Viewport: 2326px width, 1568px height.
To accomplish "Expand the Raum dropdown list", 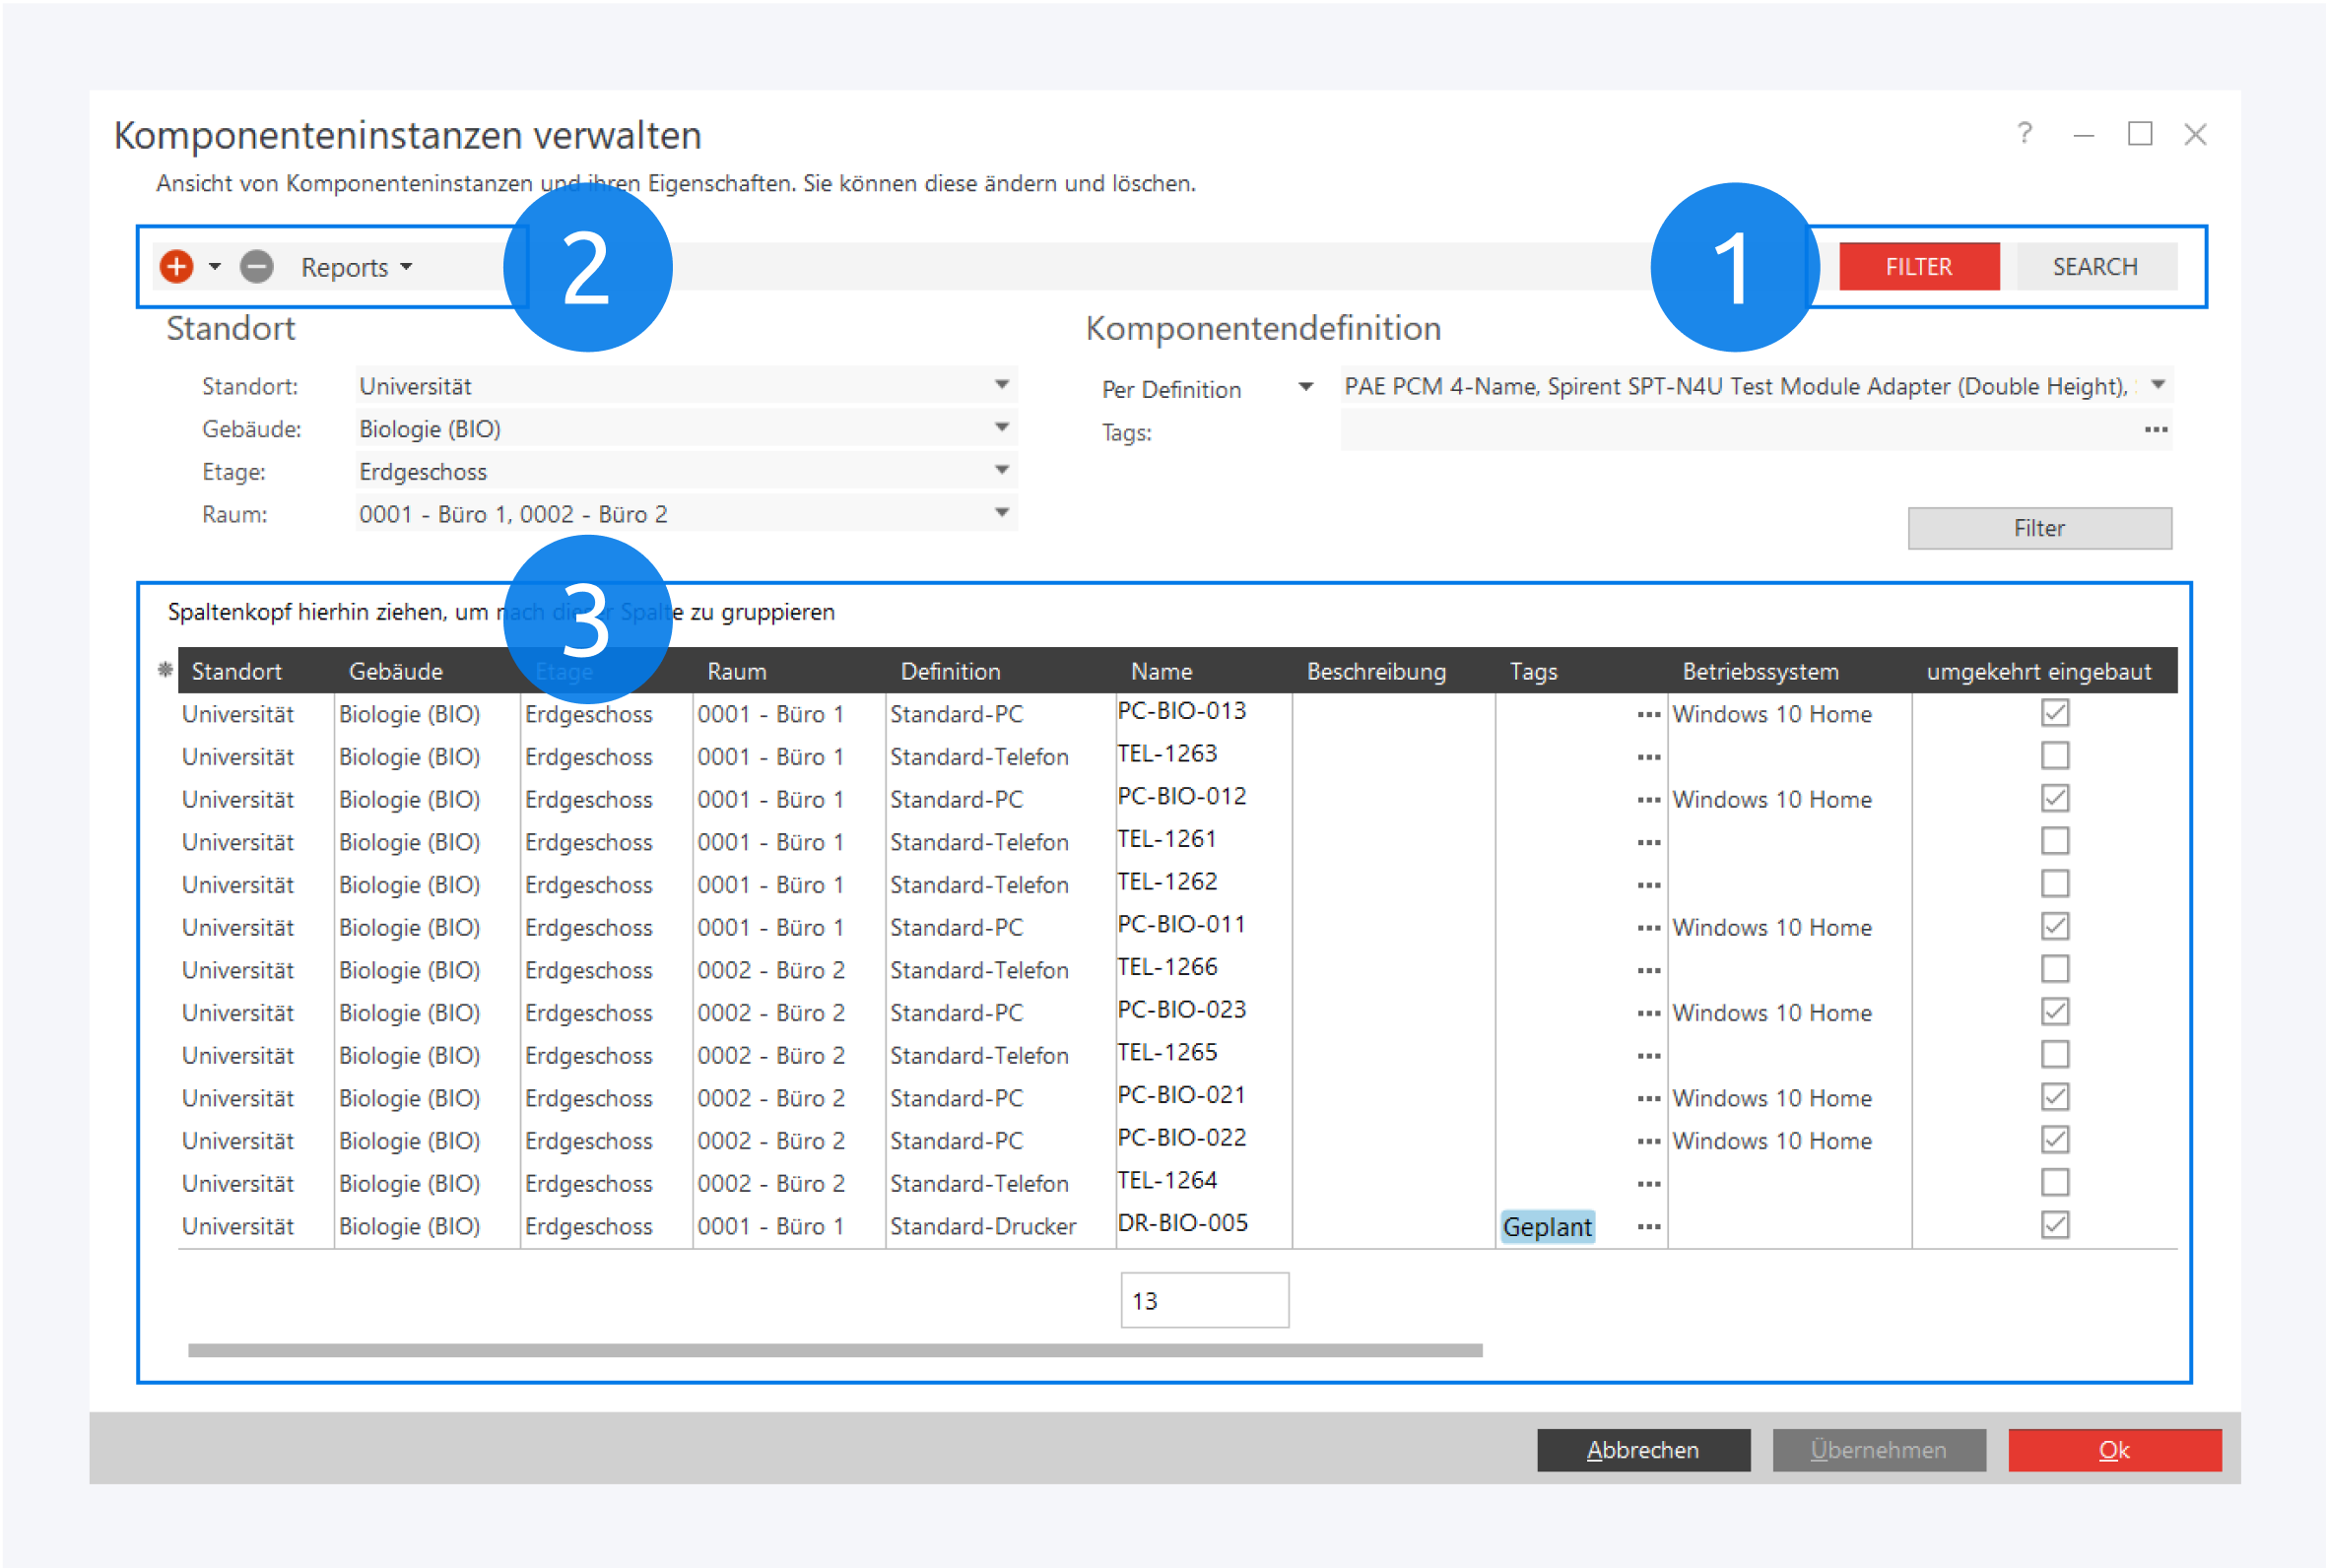I will click(x=1001, y=513).
